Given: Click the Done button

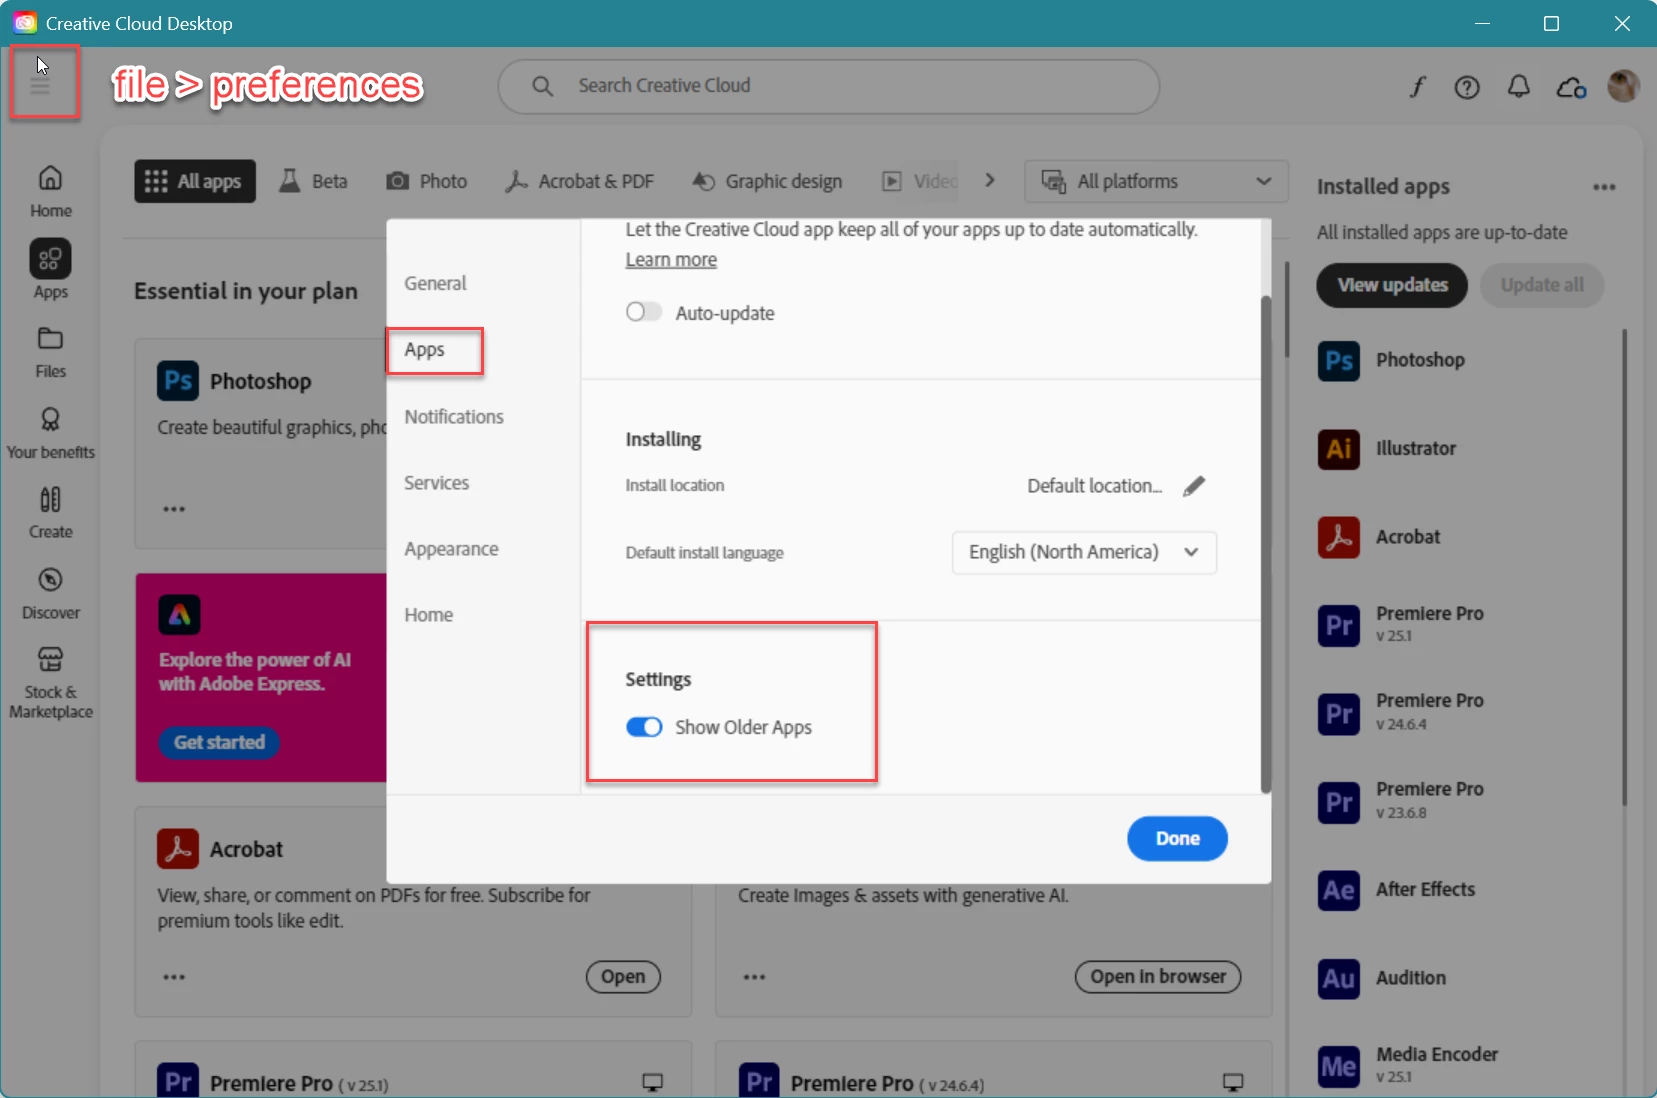Looking at the screenshot, I should tap(1177, 838).
